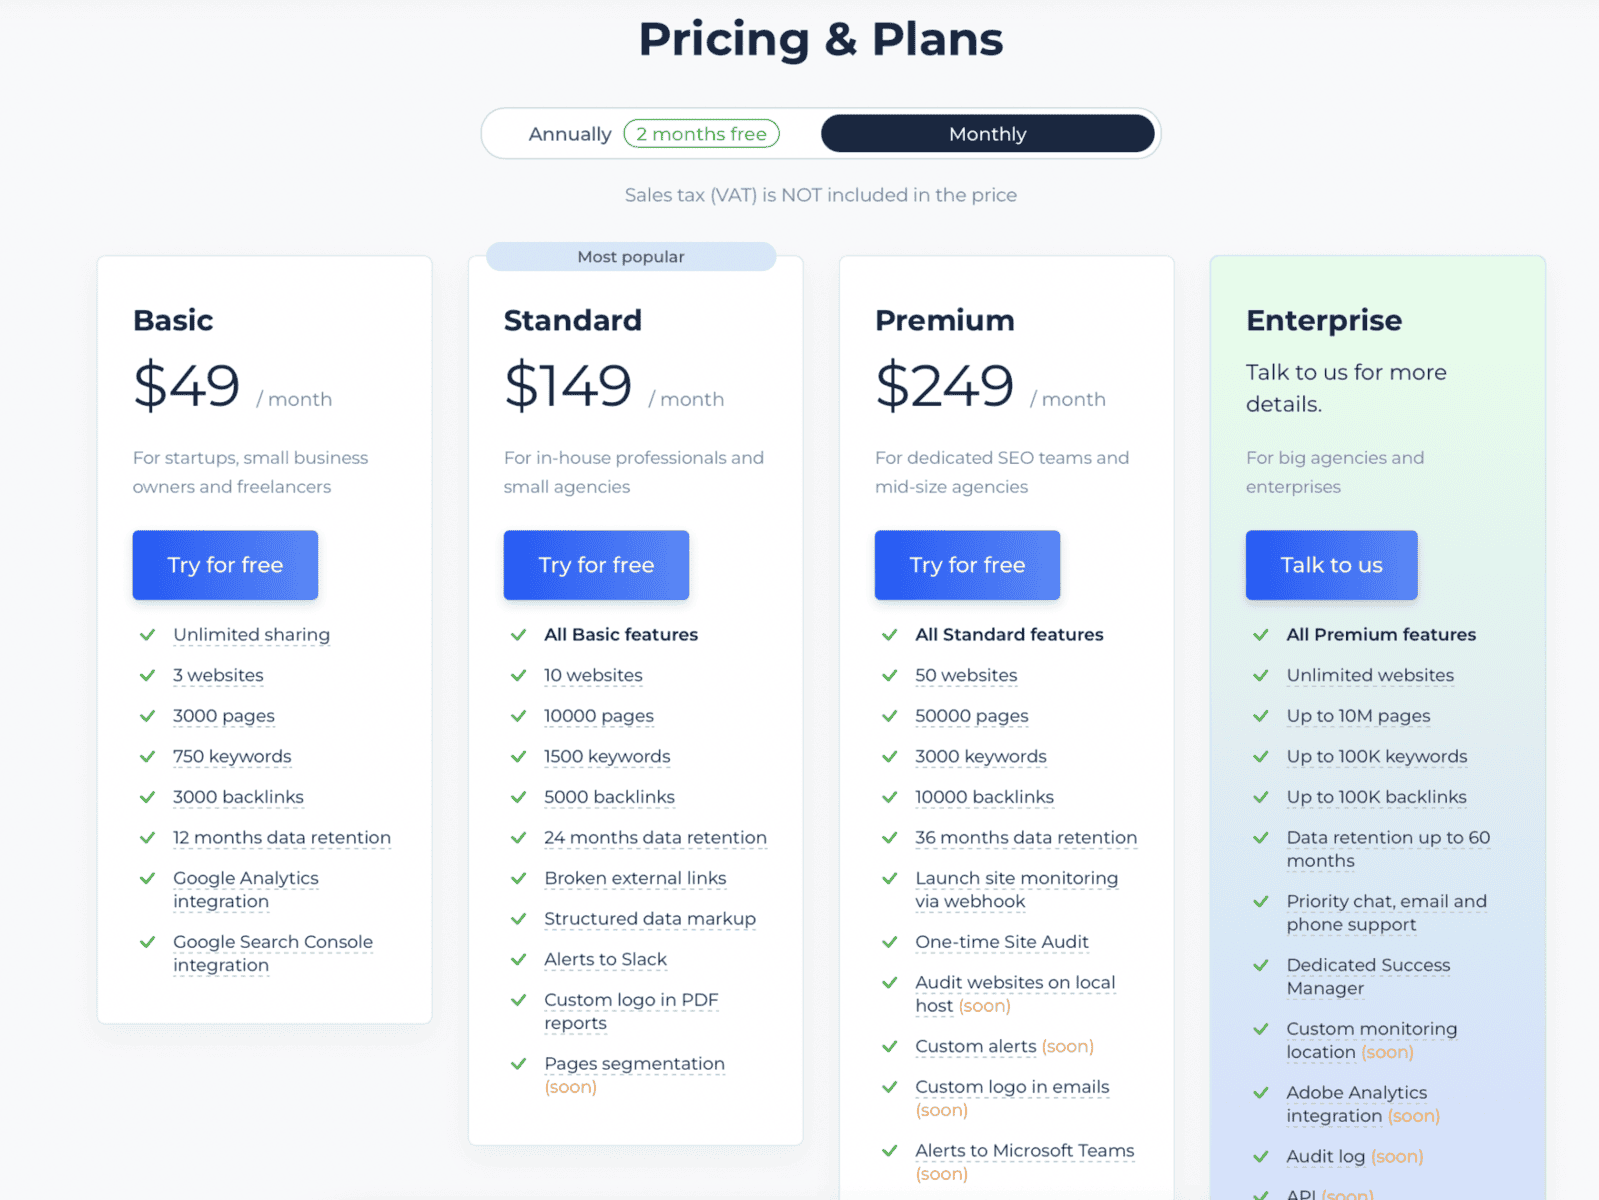1599x1200 pixels.
Task: Click Priority chat, email and phone support
Action: (x=1386, y=912)
